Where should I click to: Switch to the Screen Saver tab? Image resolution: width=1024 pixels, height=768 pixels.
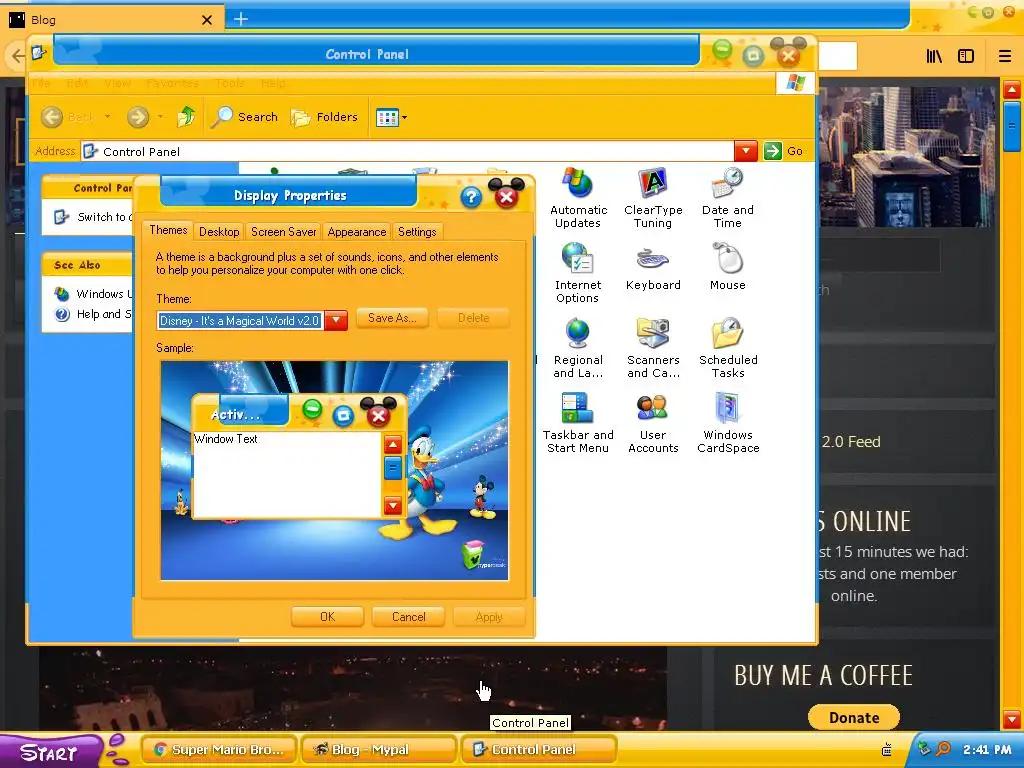283,232
